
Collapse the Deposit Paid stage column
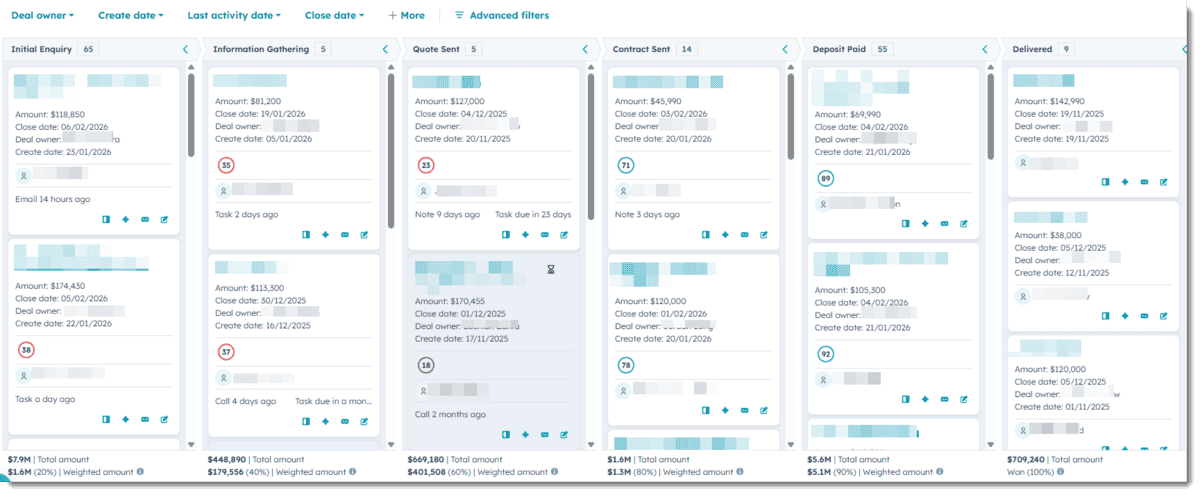(986, 49)
